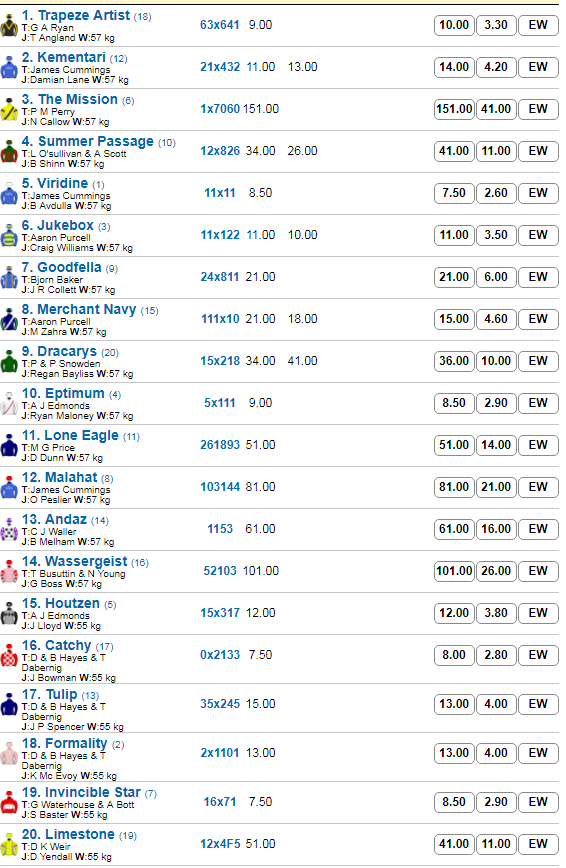Viewport: 566px width, 868px height.
Task: Select 3.80 place odds for Houtzen
Action: [496, 613]
